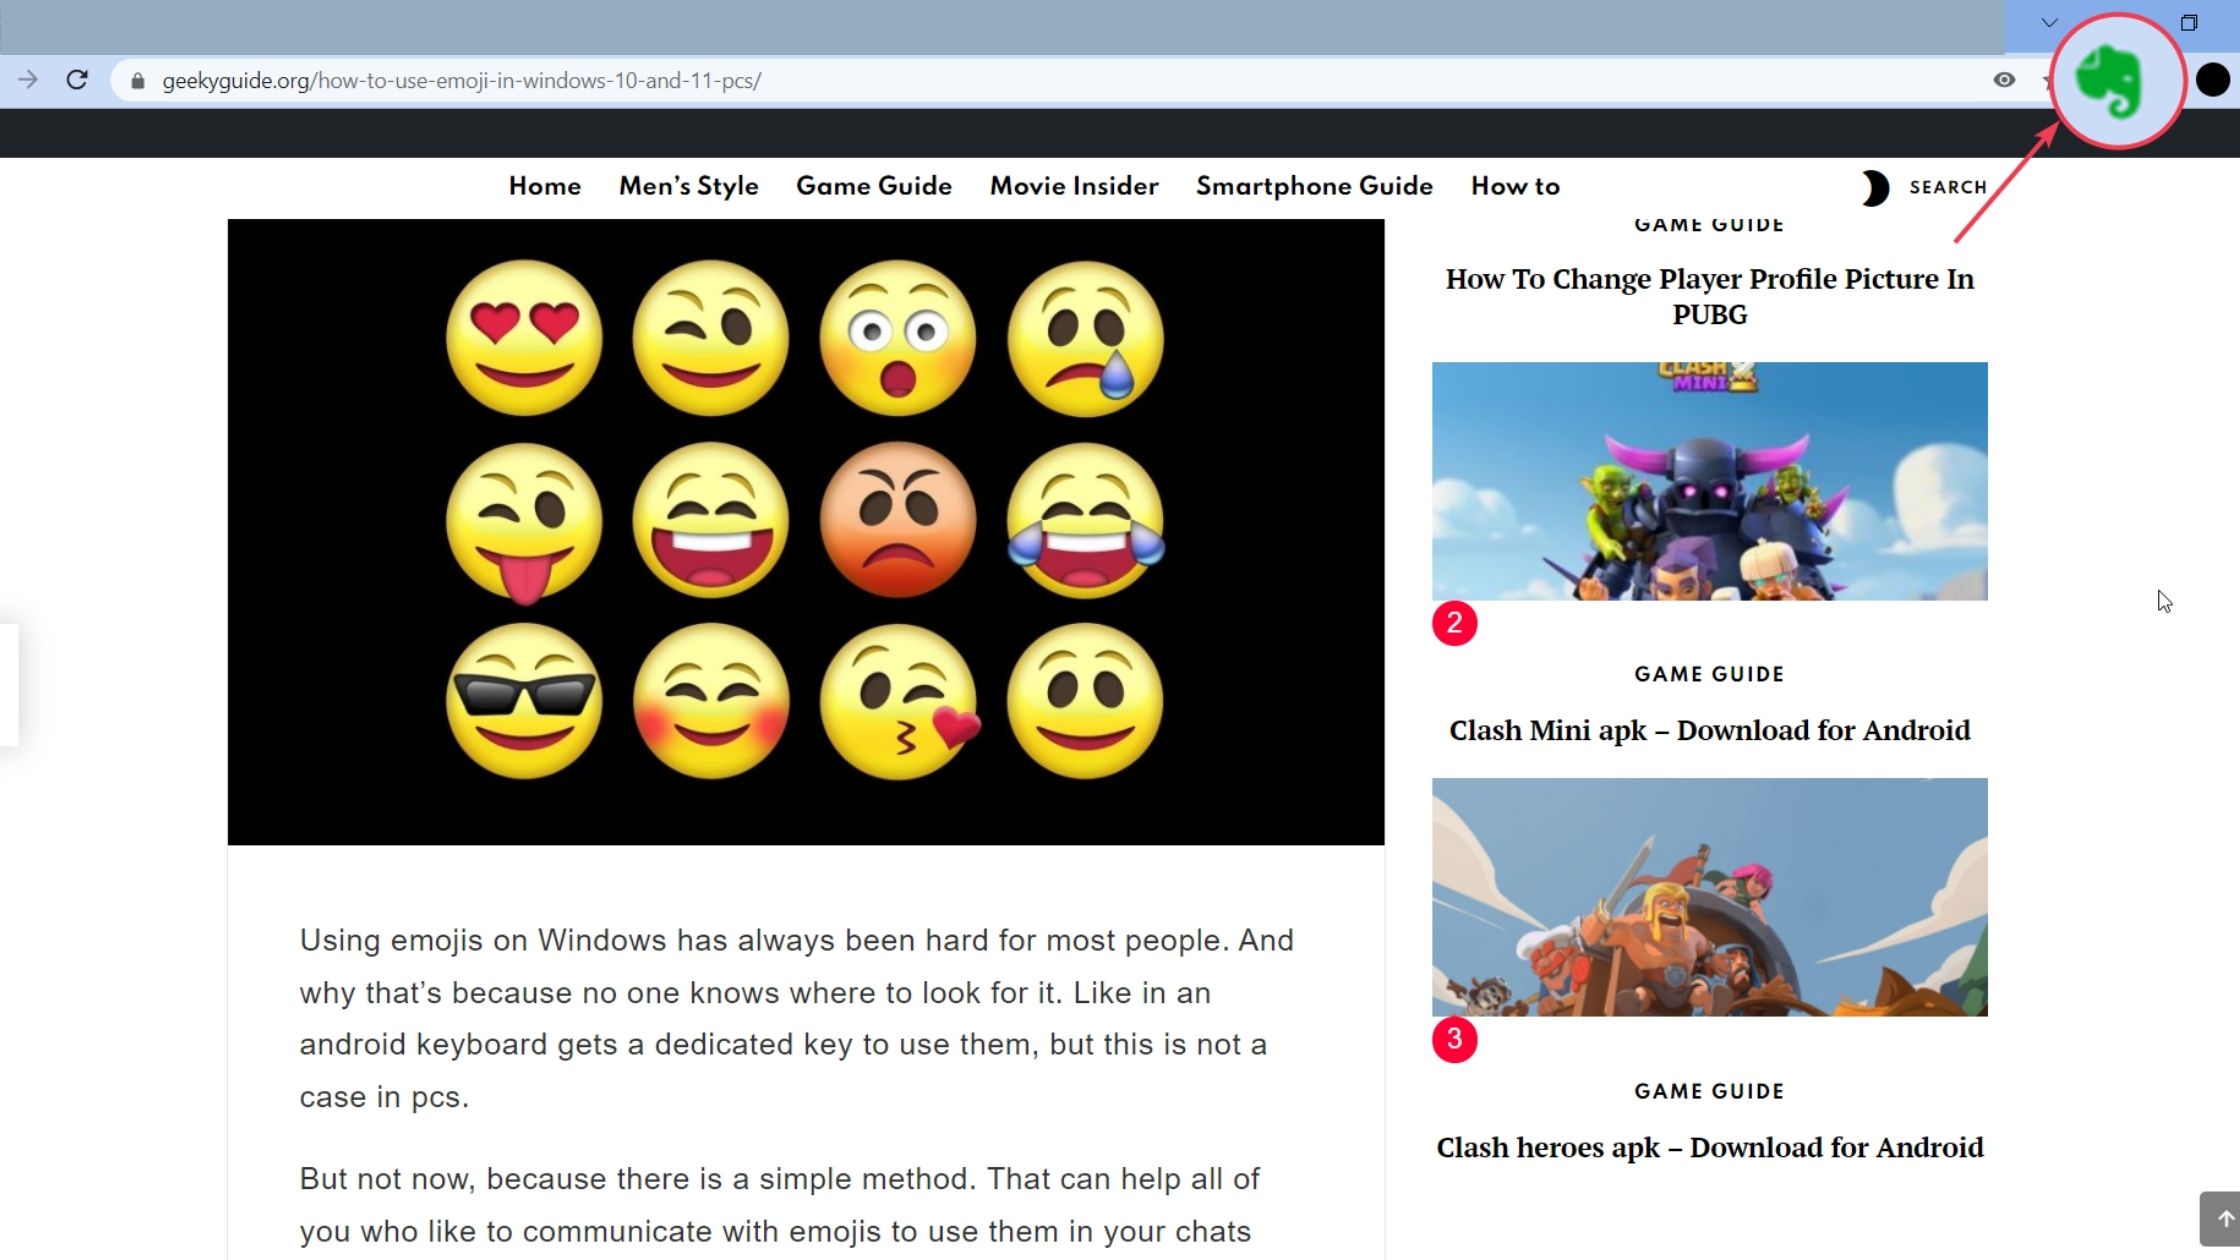The image size is (2240, 1260).
Task: Reload the page with the refresh icon
Action: tap(77, 80)
